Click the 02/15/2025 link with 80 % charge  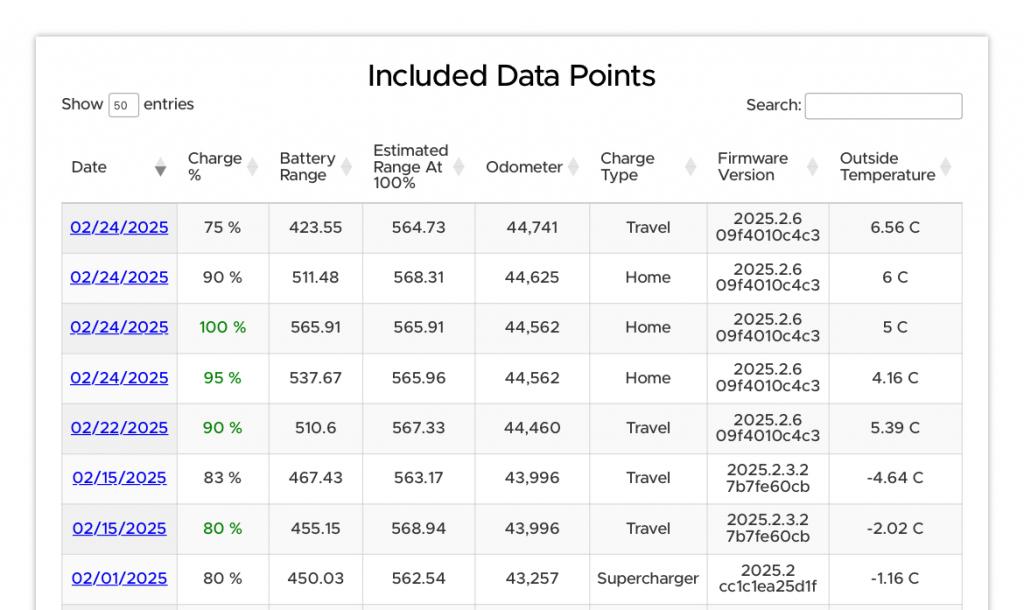click(119, 528)
